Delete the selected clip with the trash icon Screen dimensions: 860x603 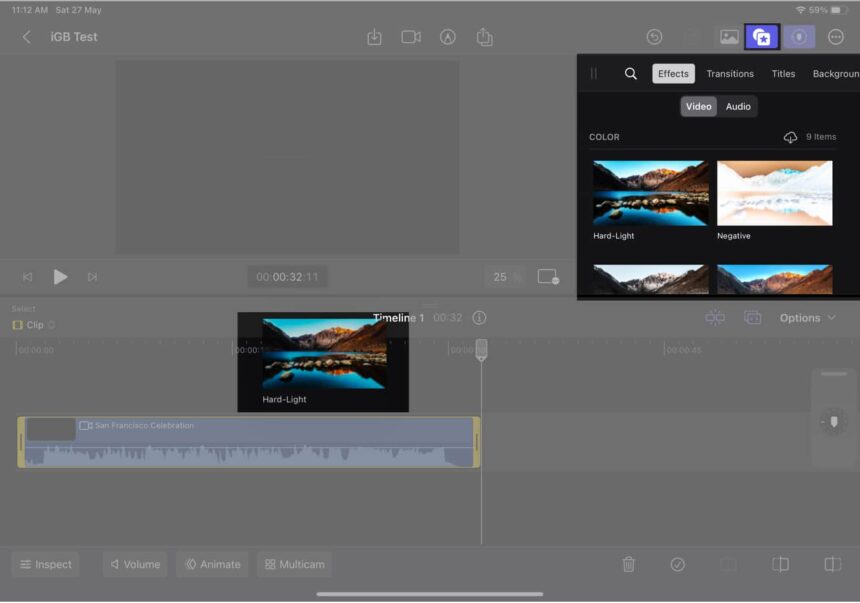coord(629,564)
